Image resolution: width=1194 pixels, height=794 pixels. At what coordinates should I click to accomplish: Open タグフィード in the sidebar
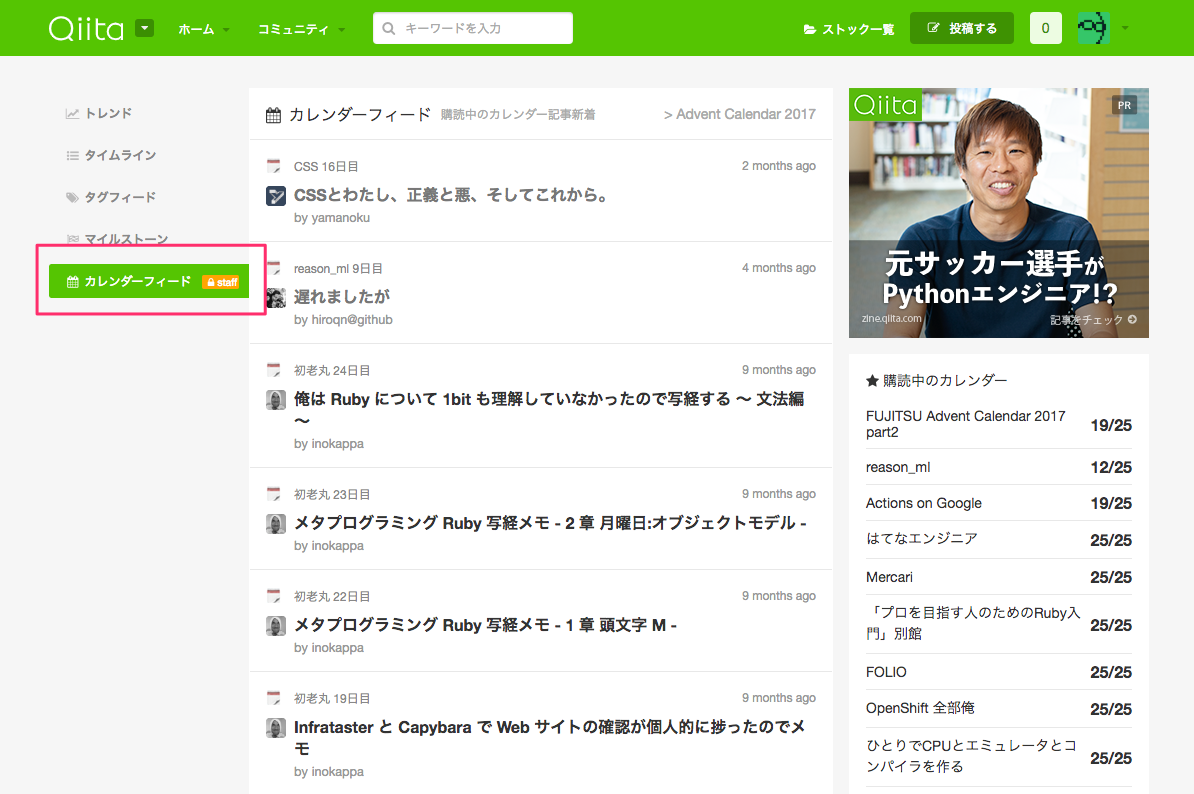[x=119, y=197]
